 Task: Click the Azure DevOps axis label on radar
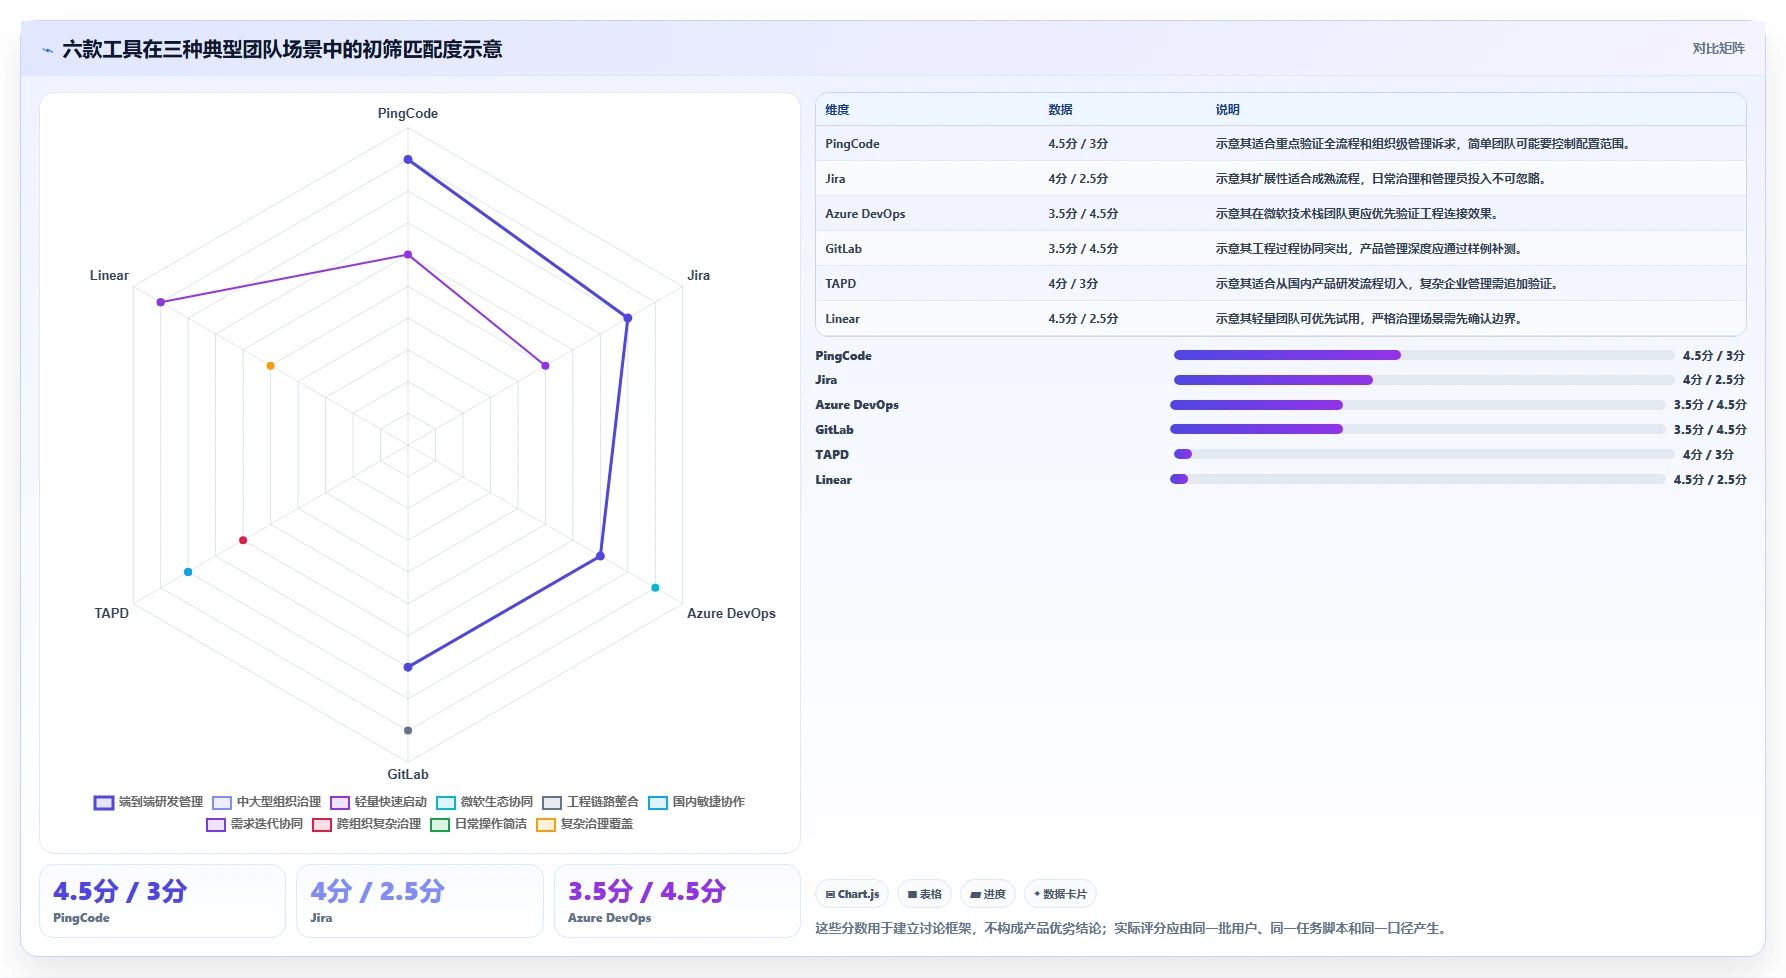731,613
